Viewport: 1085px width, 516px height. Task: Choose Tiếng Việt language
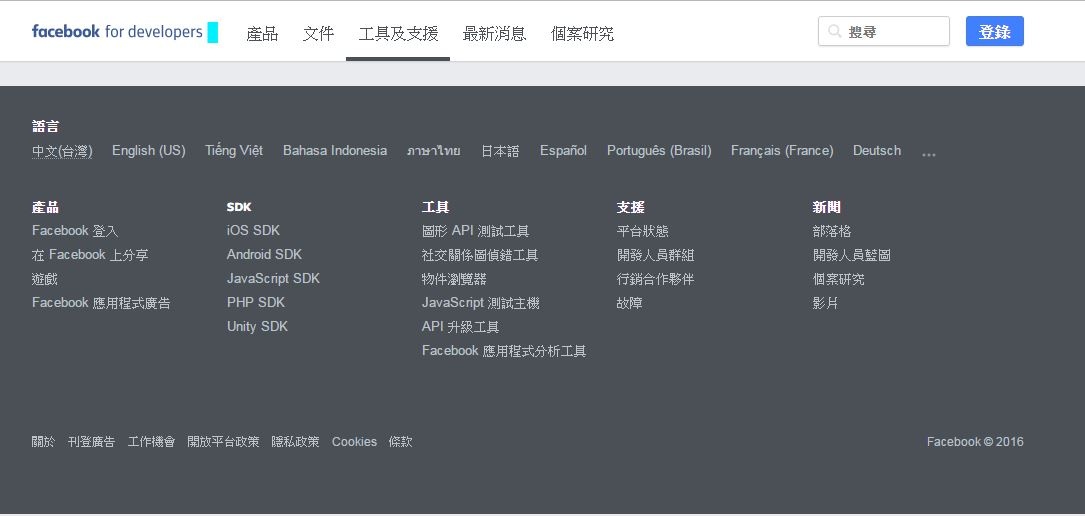coord(234,151)
